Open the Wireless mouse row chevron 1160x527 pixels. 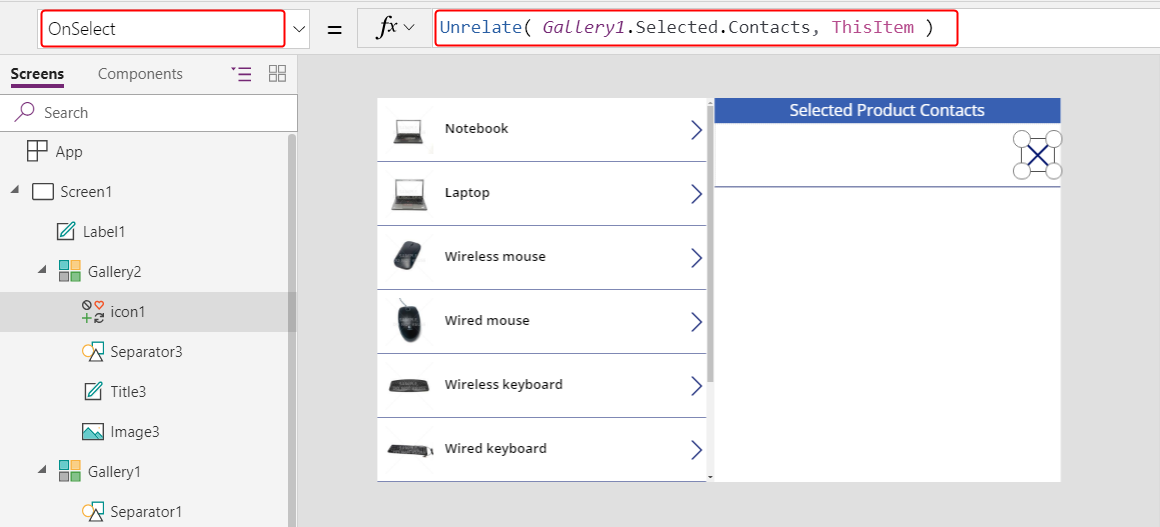(x=696, y=258)
